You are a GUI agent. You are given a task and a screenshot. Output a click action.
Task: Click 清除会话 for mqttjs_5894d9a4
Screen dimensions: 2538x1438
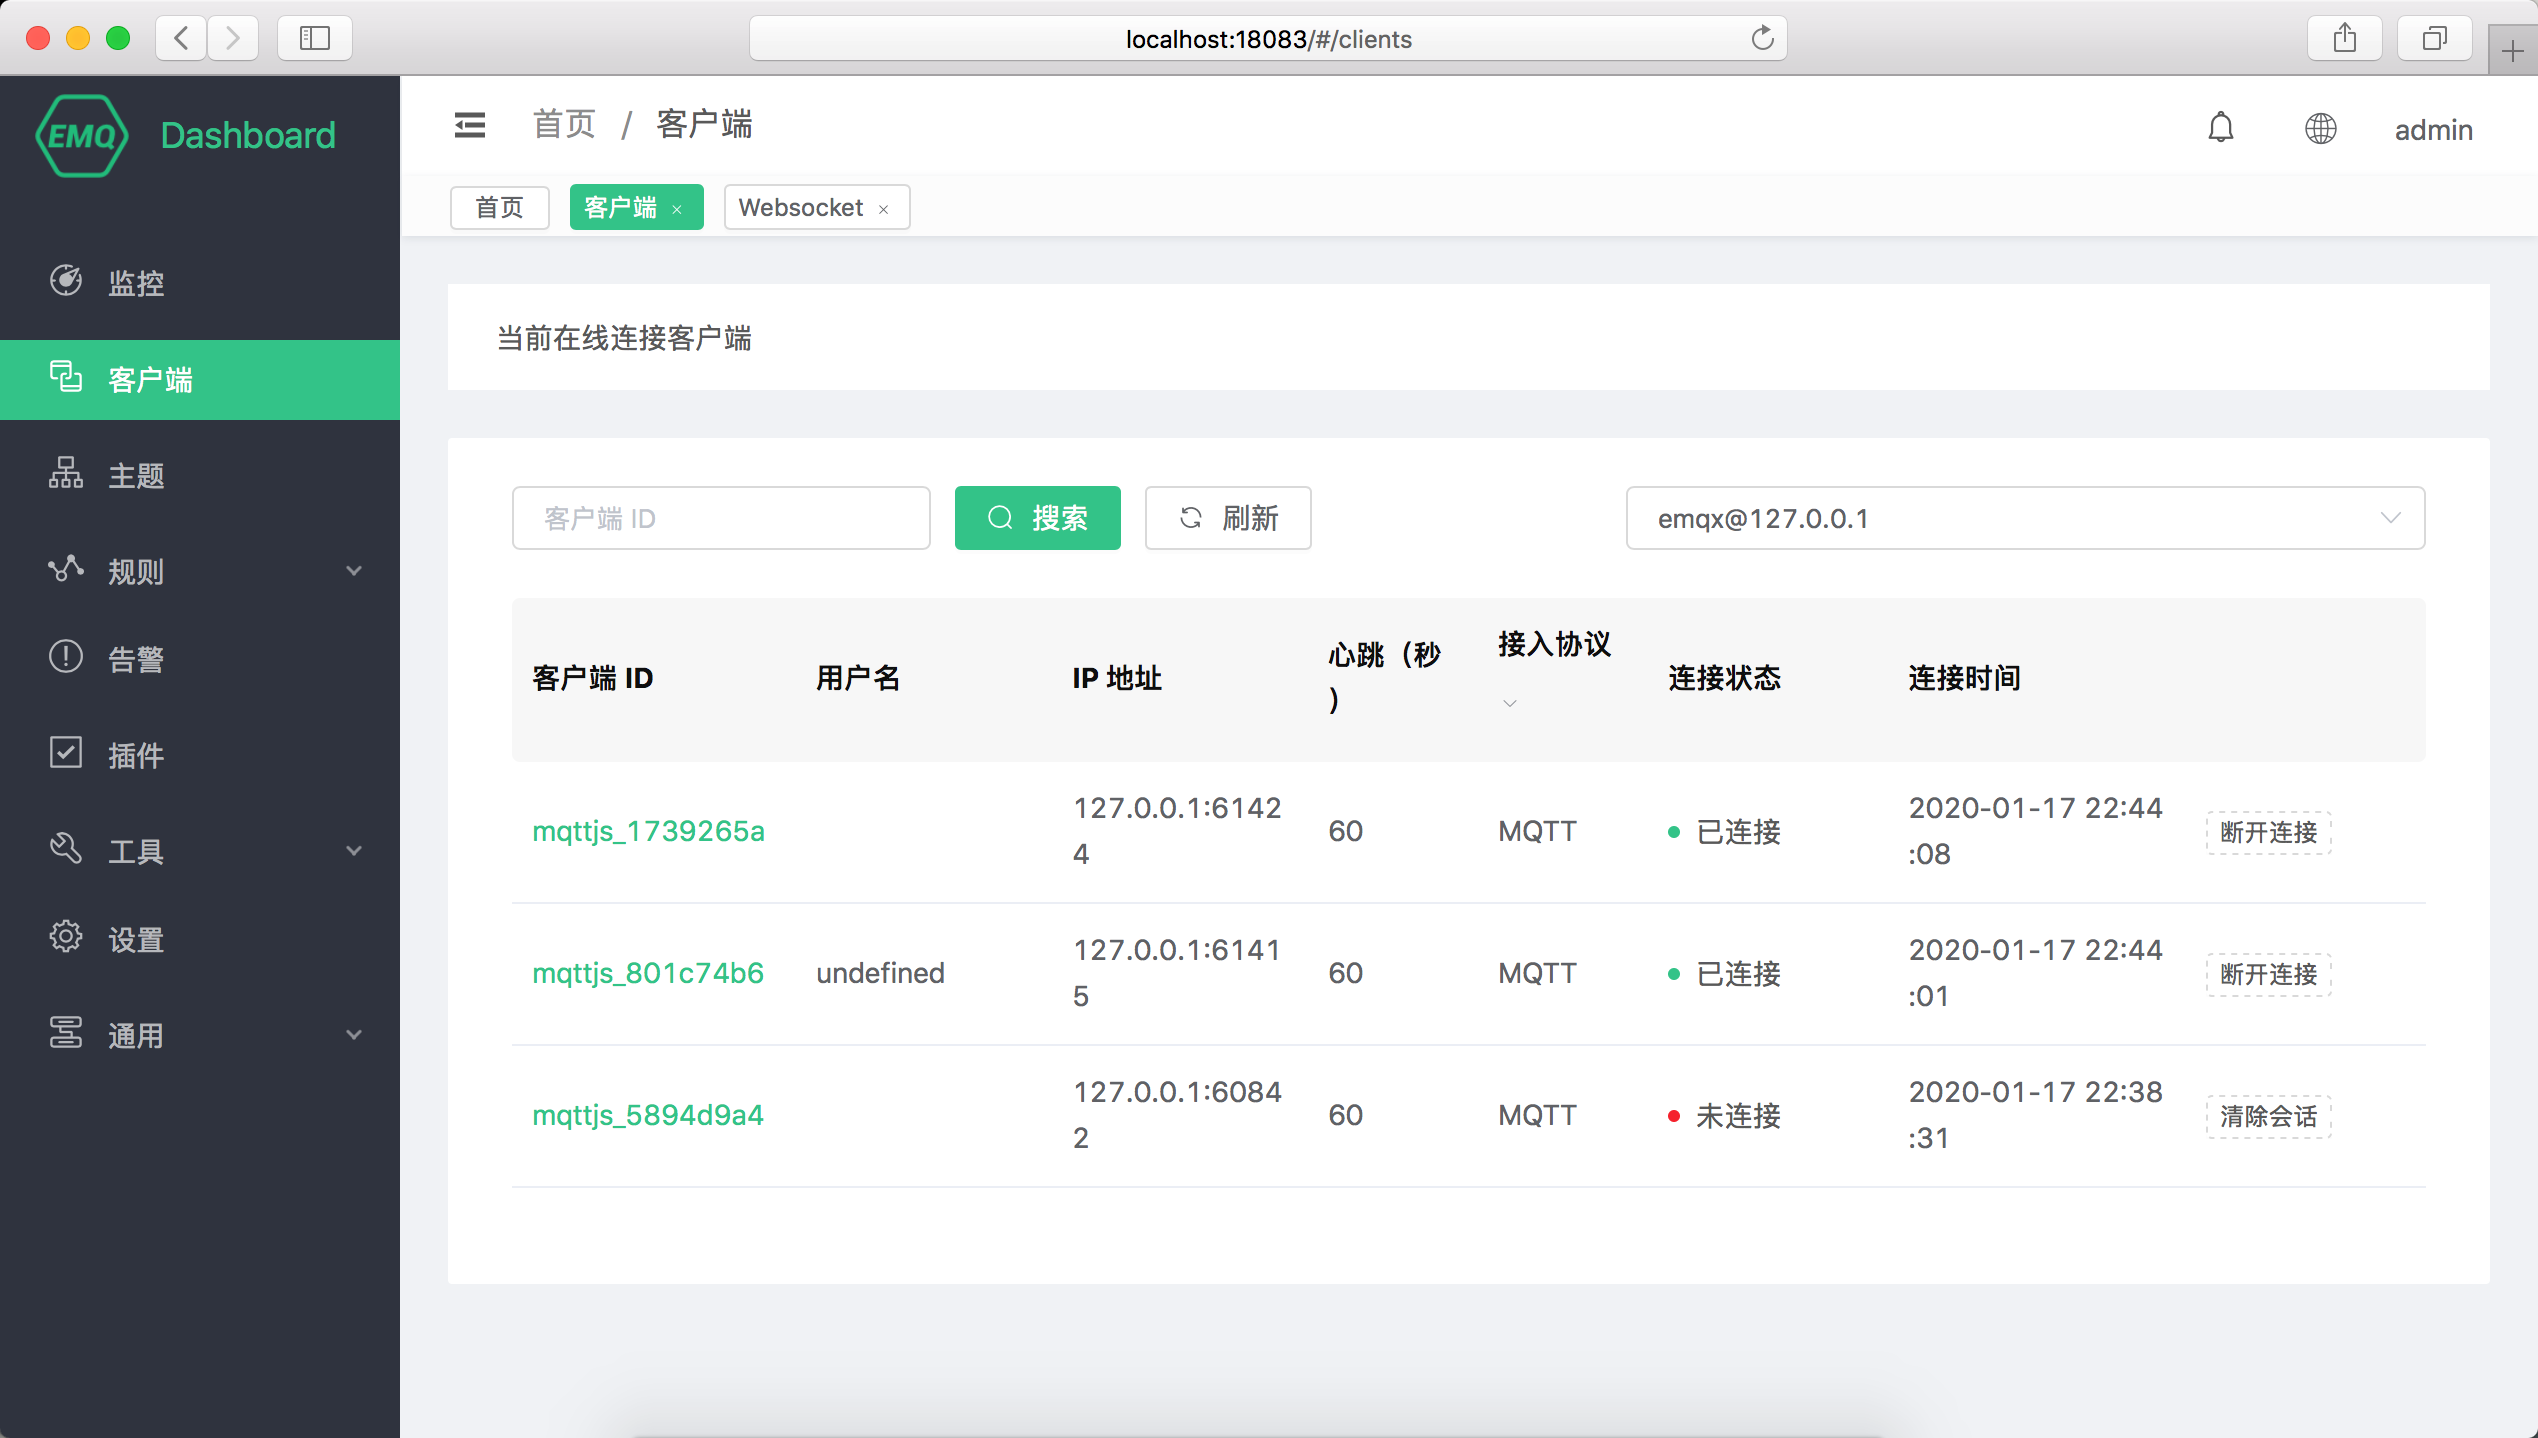2270,1116
